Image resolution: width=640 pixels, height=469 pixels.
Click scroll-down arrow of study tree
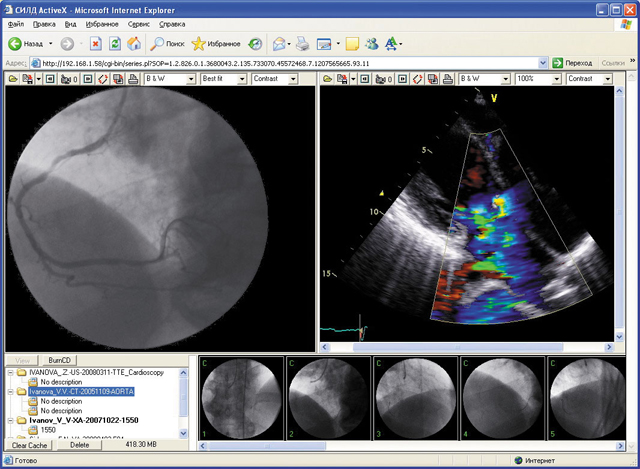[183, 433]
